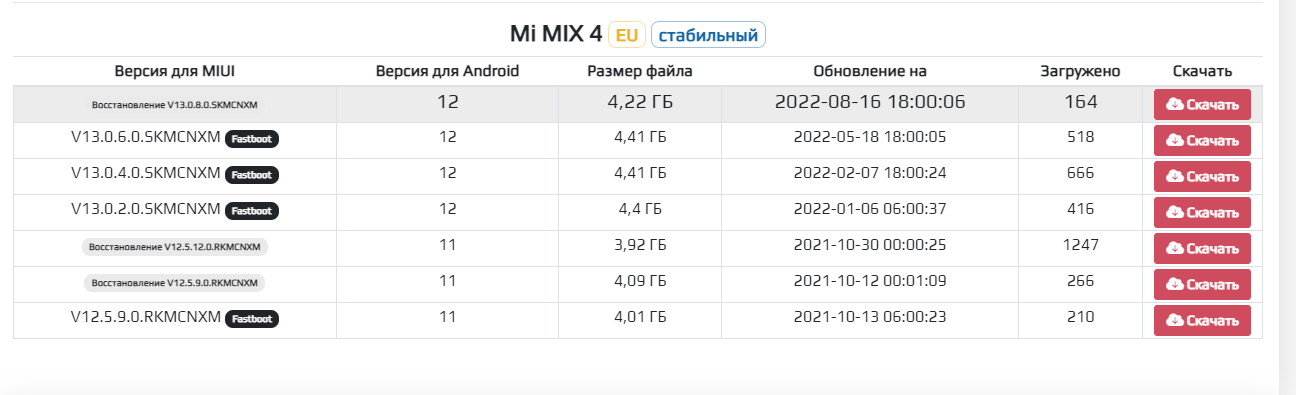This screenshot has width=1296, height=395.
Task: Click the Размер файла column header
Action: coord(640,71)
